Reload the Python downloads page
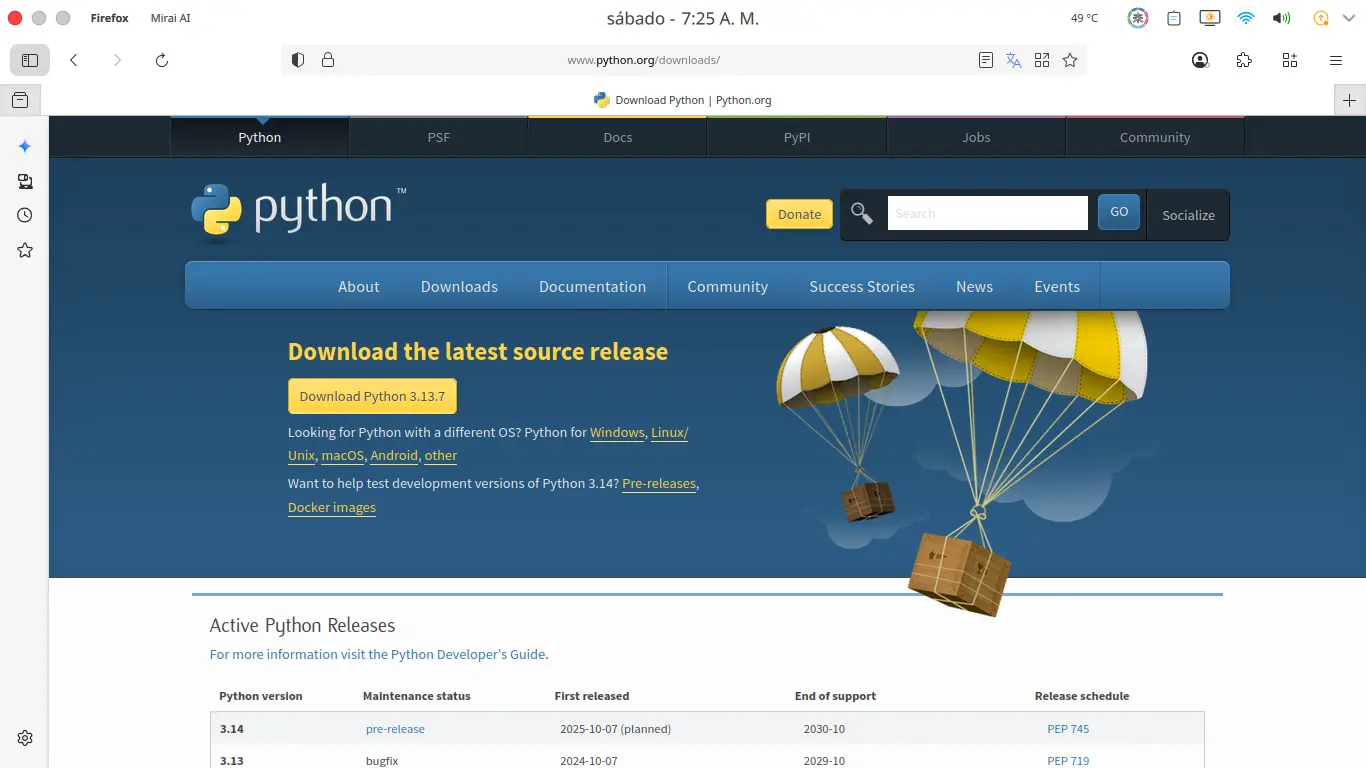 pos(161,60)
